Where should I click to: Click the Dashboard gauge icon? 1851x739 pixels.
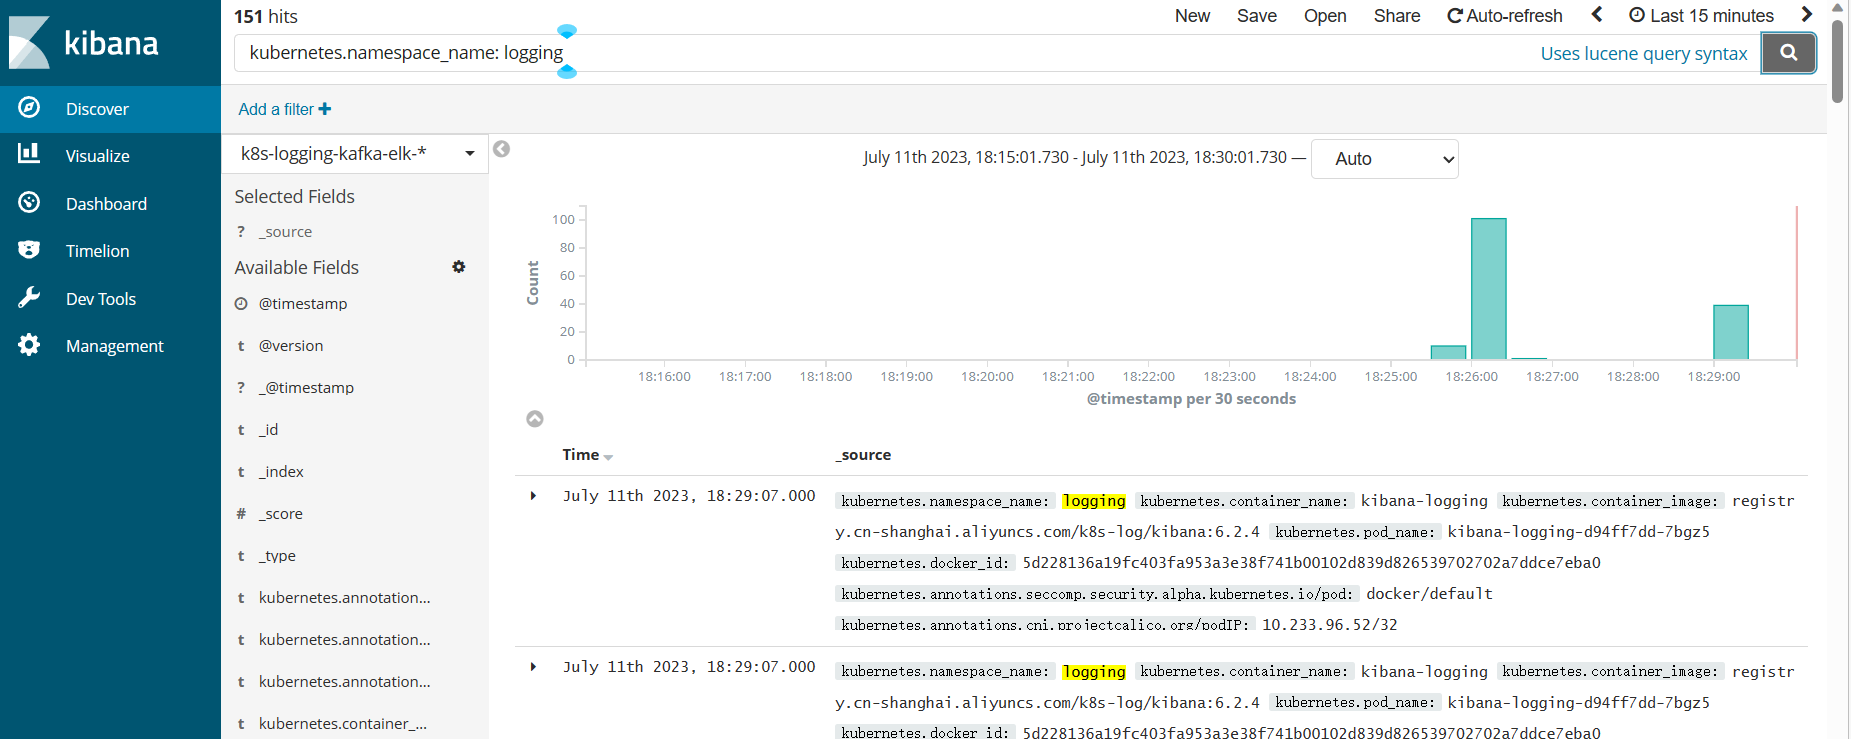(29, 202)
